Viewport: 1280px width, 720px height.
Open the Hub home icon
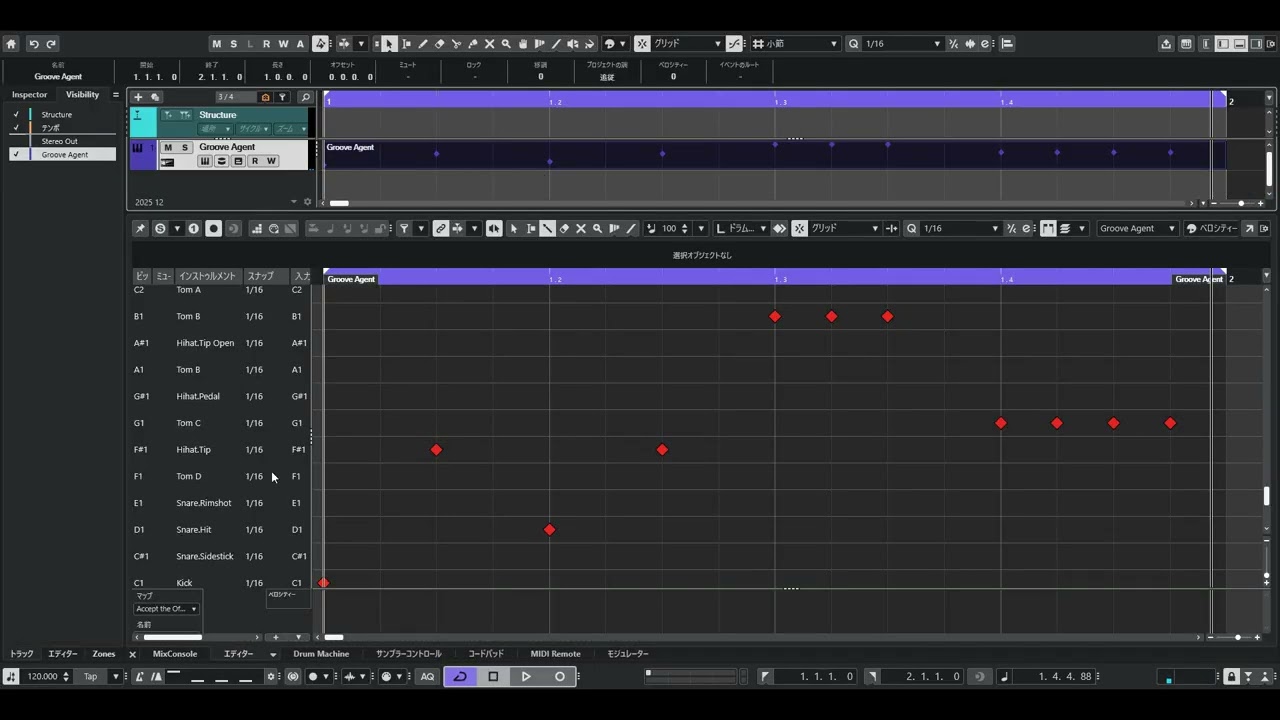click(11, 44)
